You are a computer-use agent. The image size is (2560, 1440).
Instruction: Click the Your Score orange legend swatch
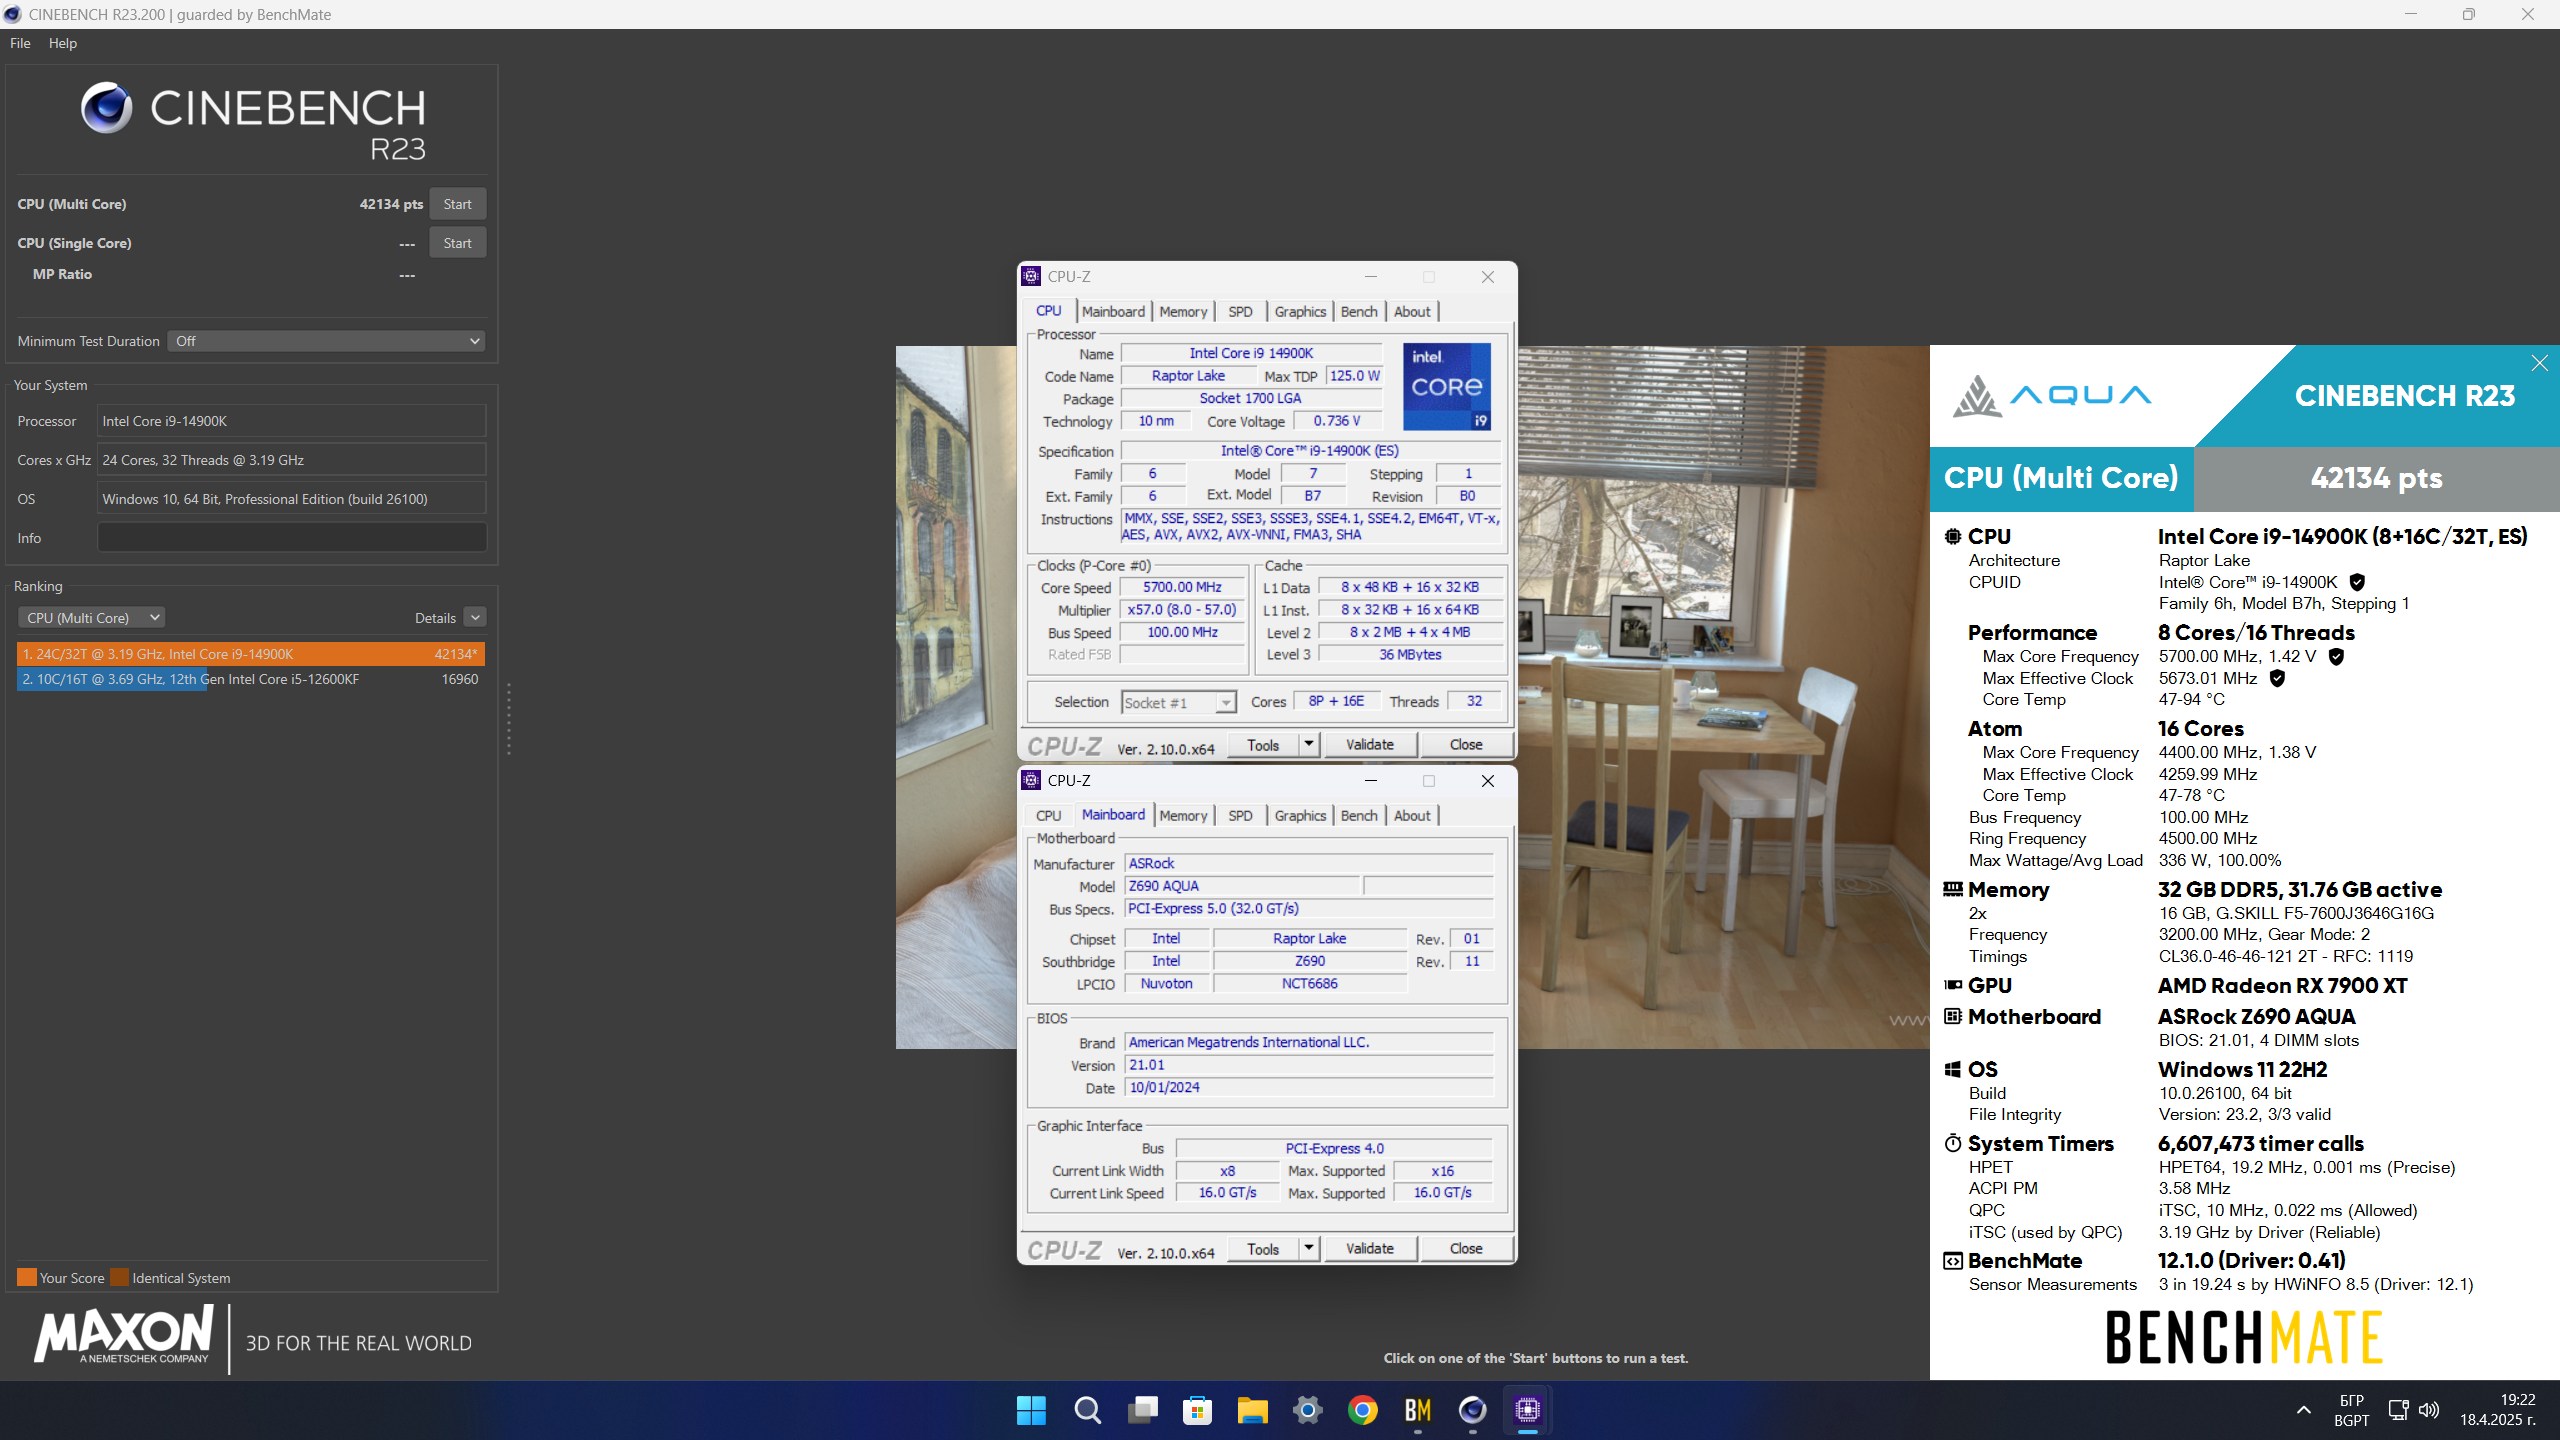click(27, 1277)
